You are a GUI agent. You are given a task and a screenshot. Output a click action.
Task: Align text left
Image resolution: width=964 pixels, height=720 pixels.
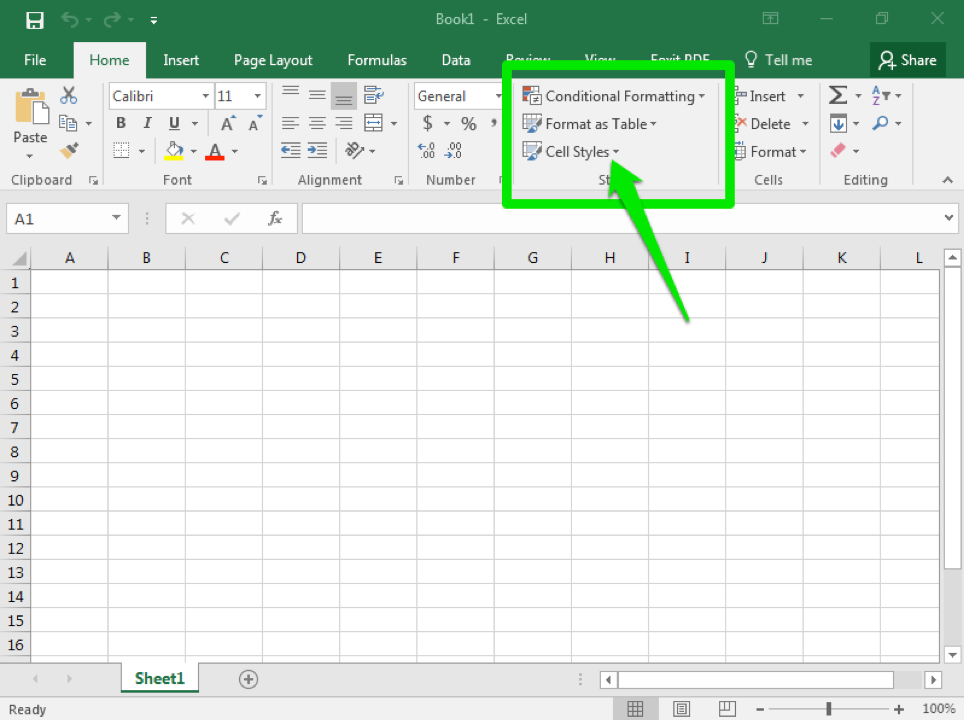pyautogui.click(x=290, y=123)
